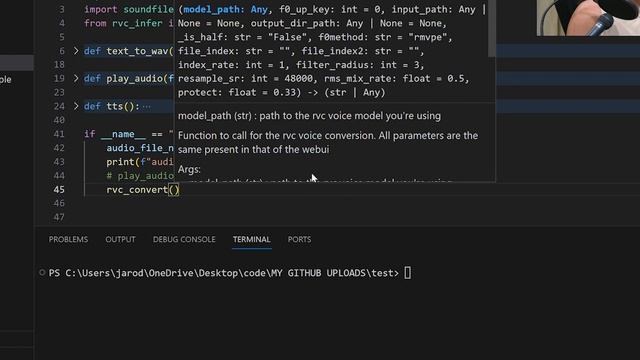640x360 pixels.
Task: Select the Terminal tab
Action: click(251, 240)
